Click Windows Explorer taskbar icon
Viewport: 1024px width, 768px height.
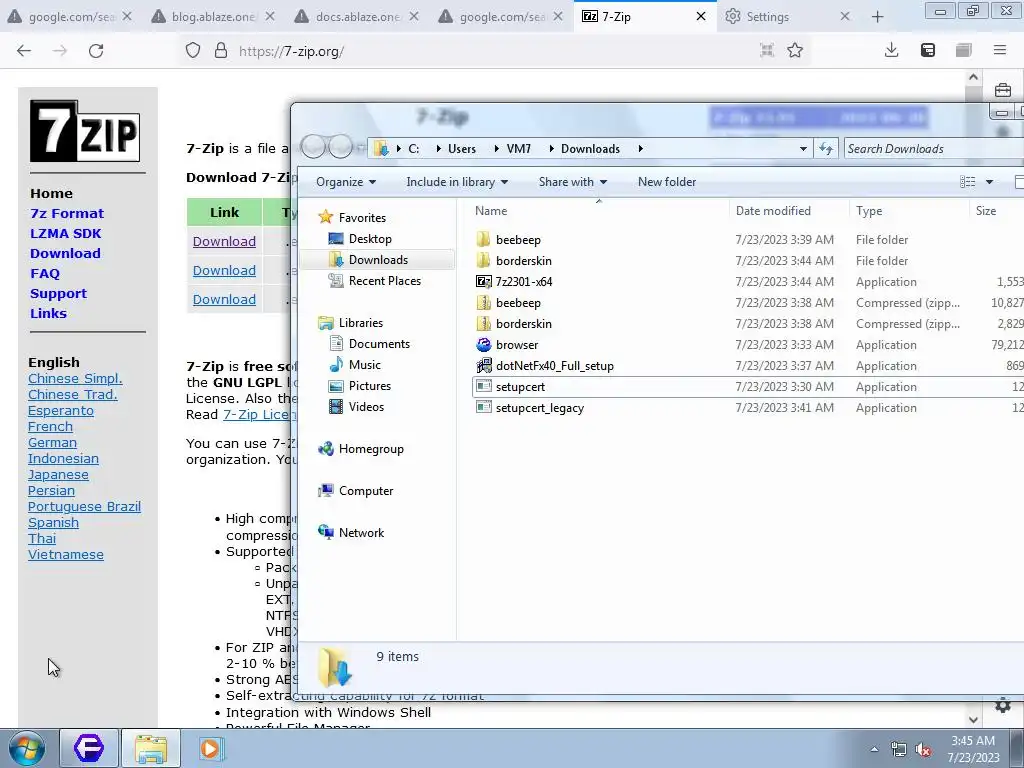(151, 748)
